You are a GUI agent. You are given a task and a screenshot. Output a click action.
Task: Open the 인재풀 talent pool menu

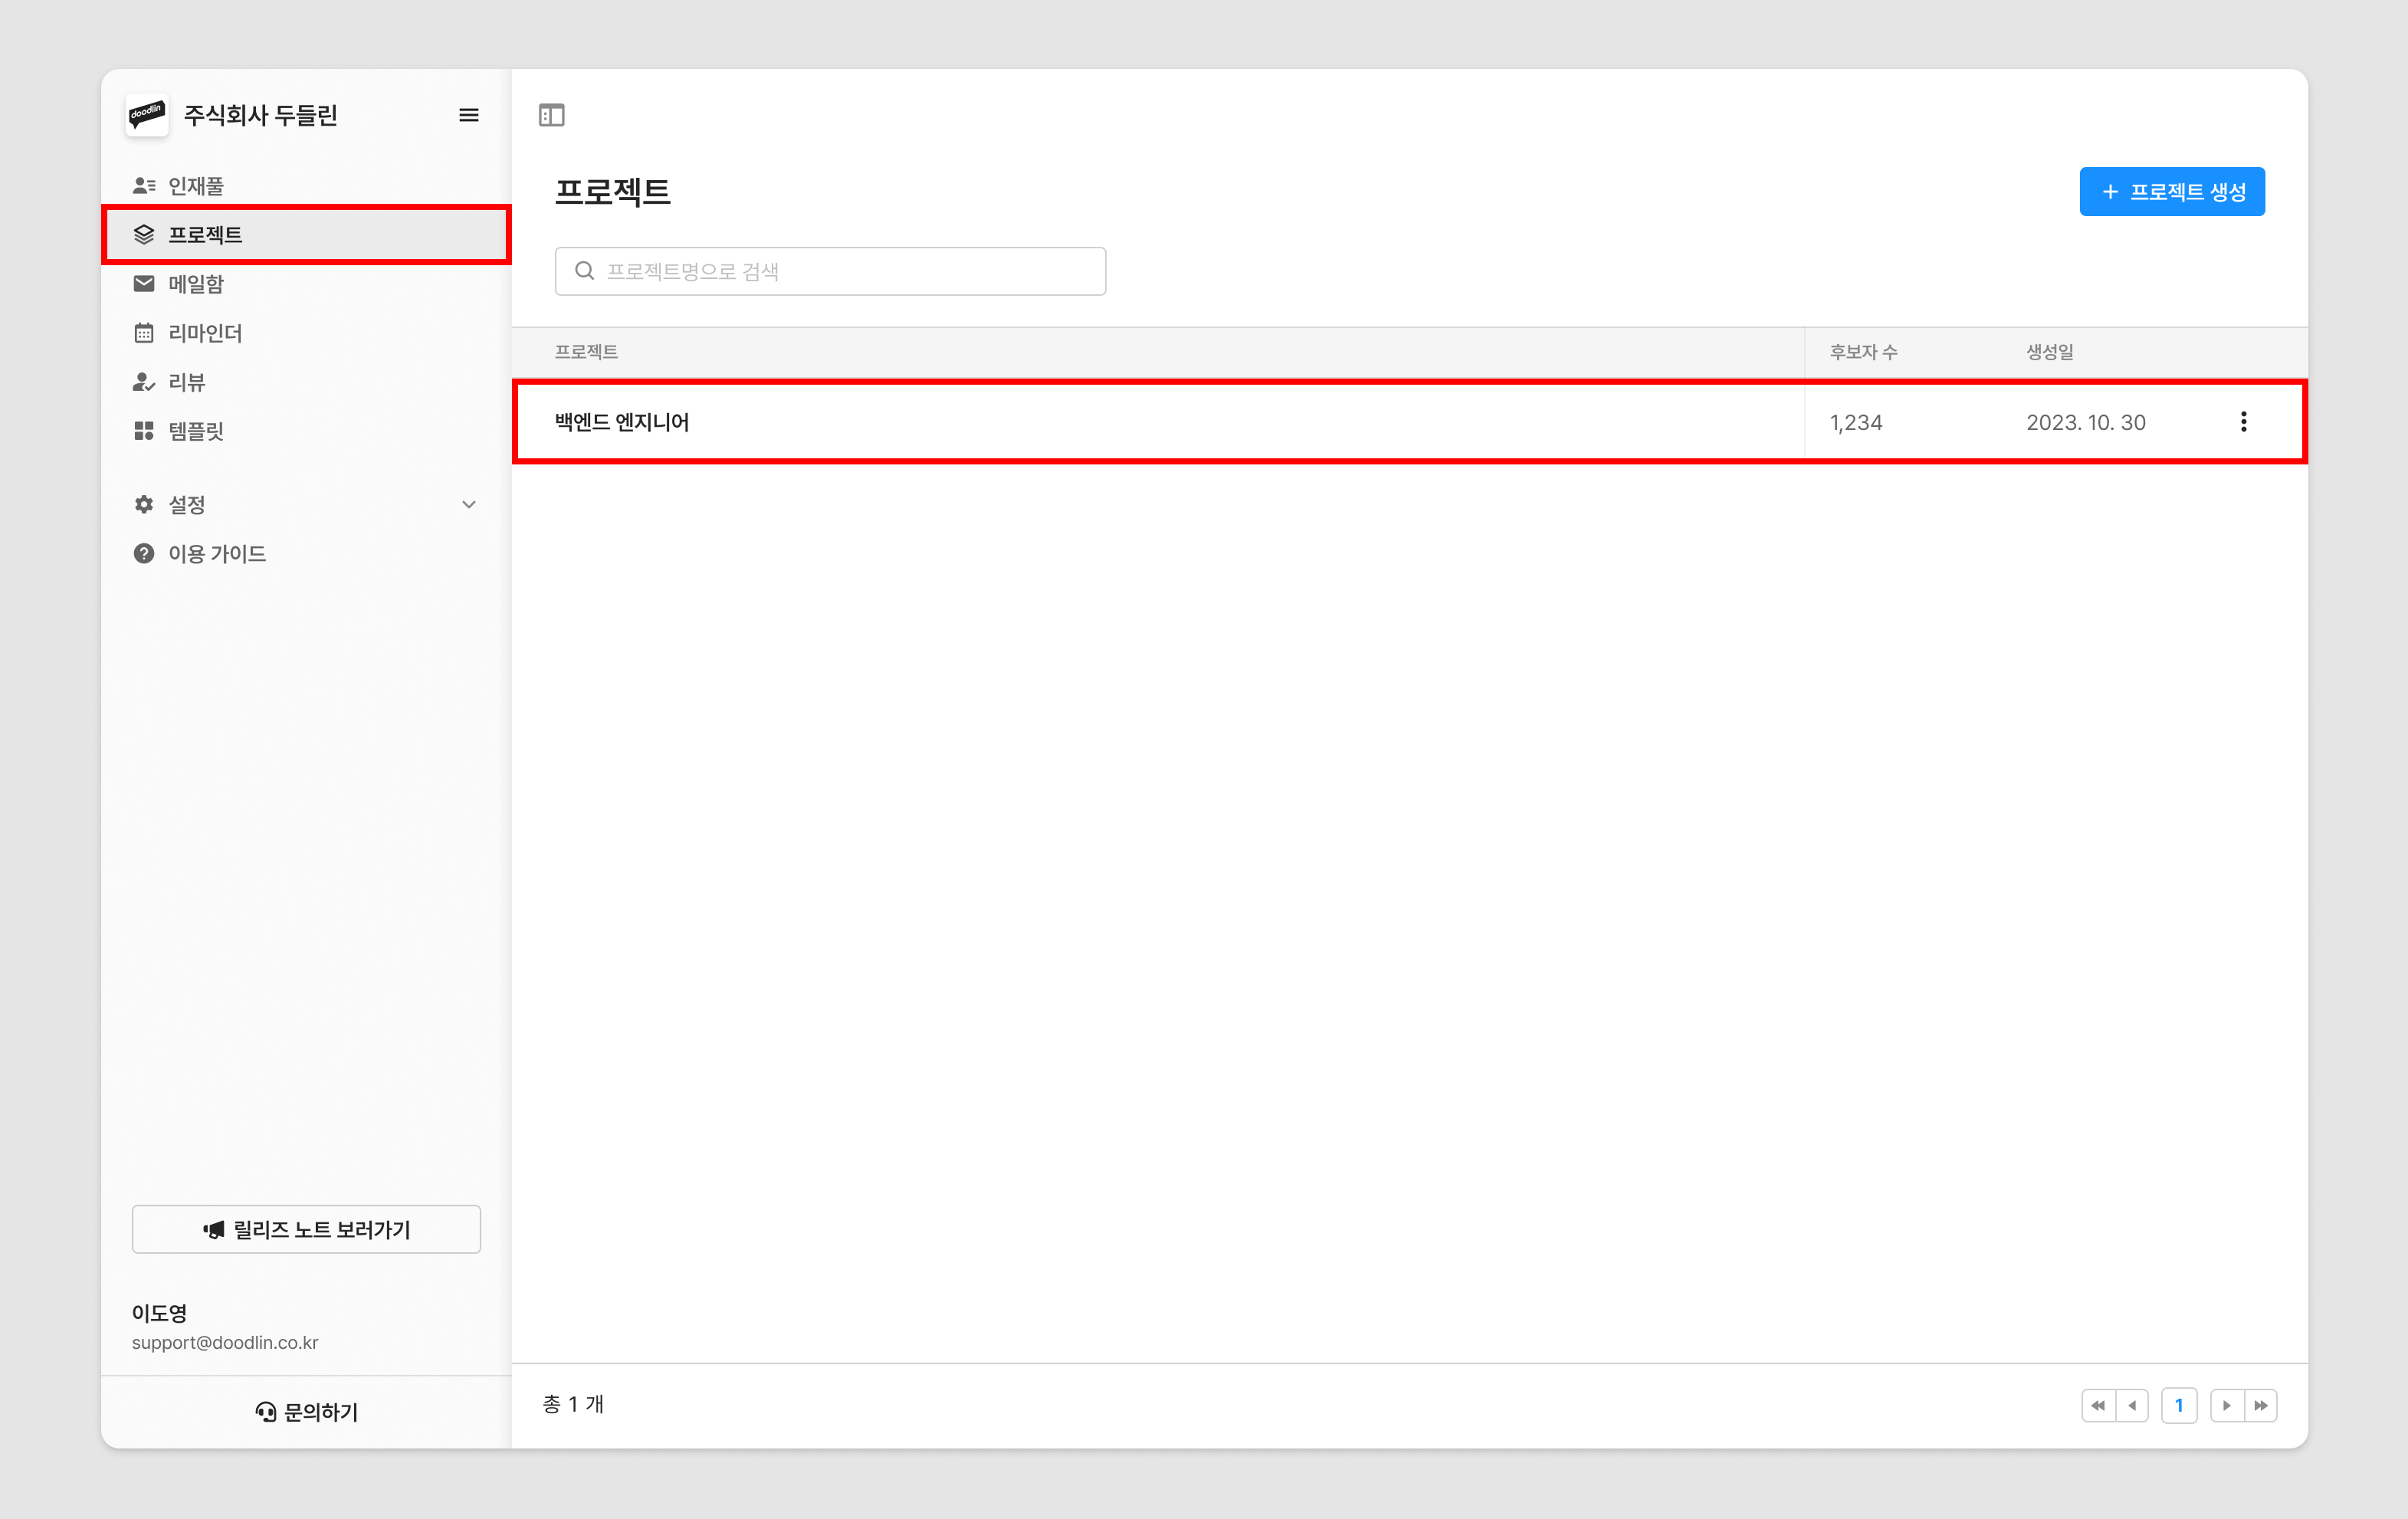(x=196, y=185)
